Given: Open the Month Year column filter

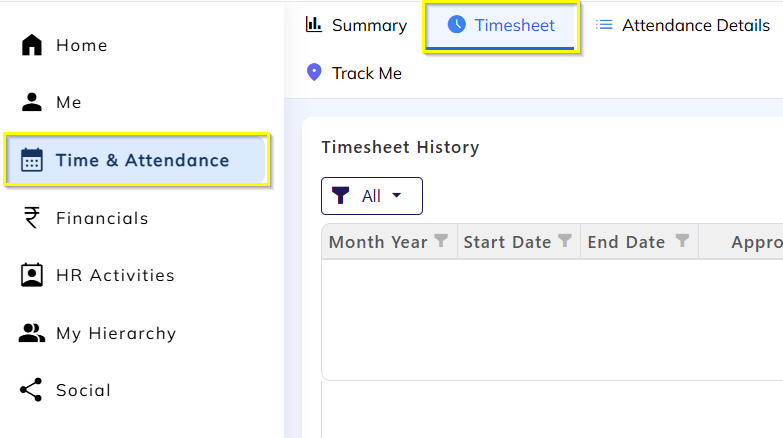Looking at the screenshot, I should point(441,241).
